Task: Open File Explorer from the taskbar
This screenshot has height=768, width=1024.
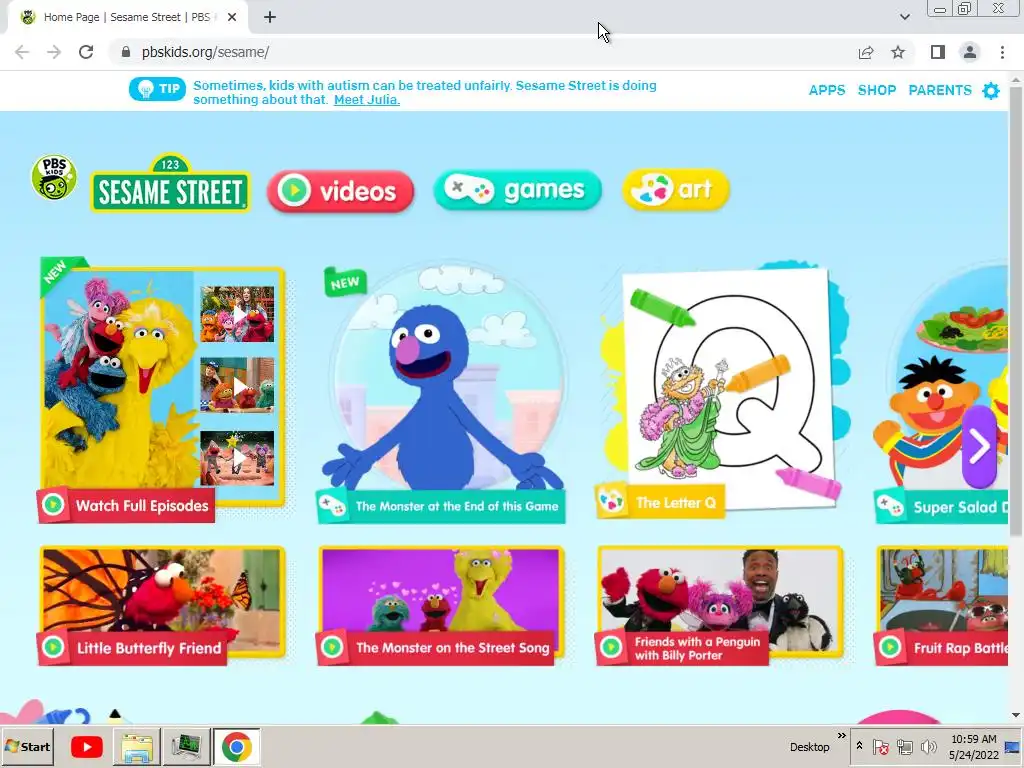Action: [x=136, y=746]
